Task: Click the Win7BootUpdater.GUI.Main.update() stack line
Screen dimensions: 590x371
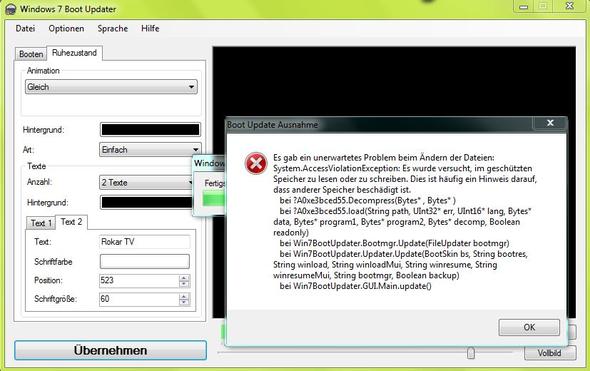Action: (x=356, y=286)
